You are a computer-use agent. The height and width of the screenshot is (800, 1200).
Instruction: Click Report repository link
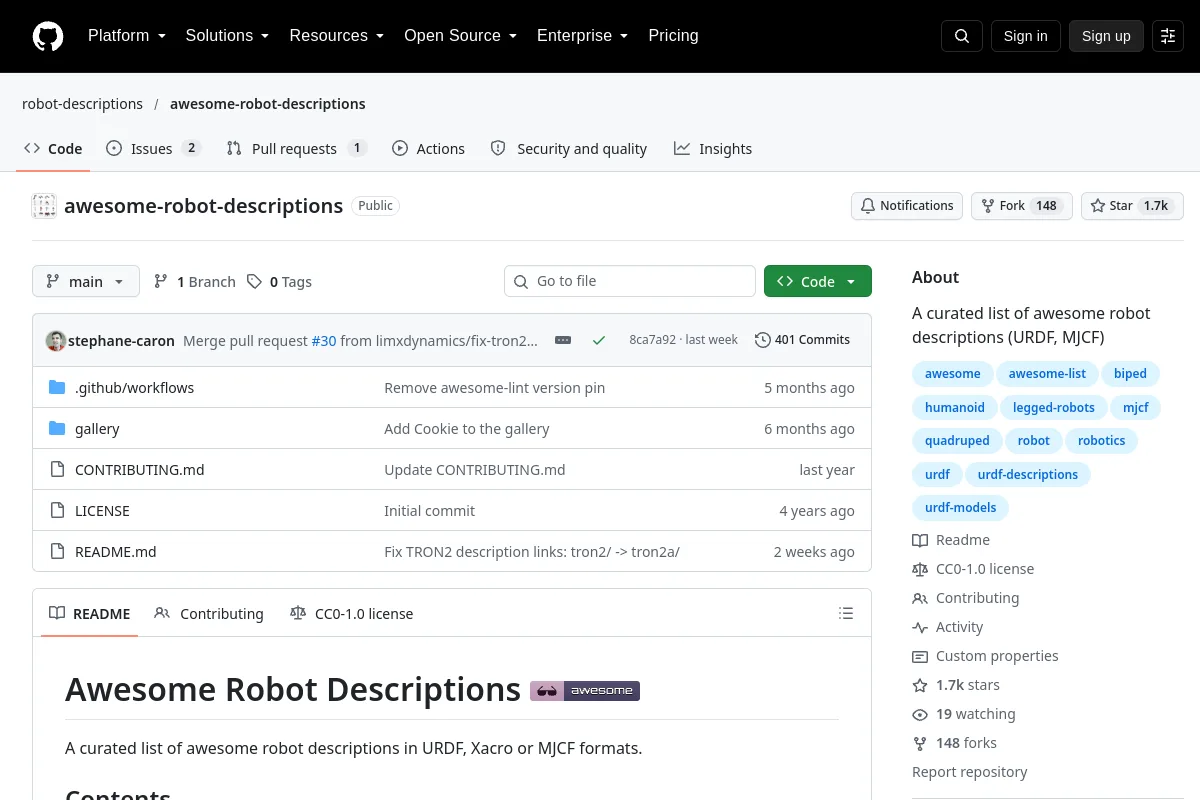(x=970, y=772)
